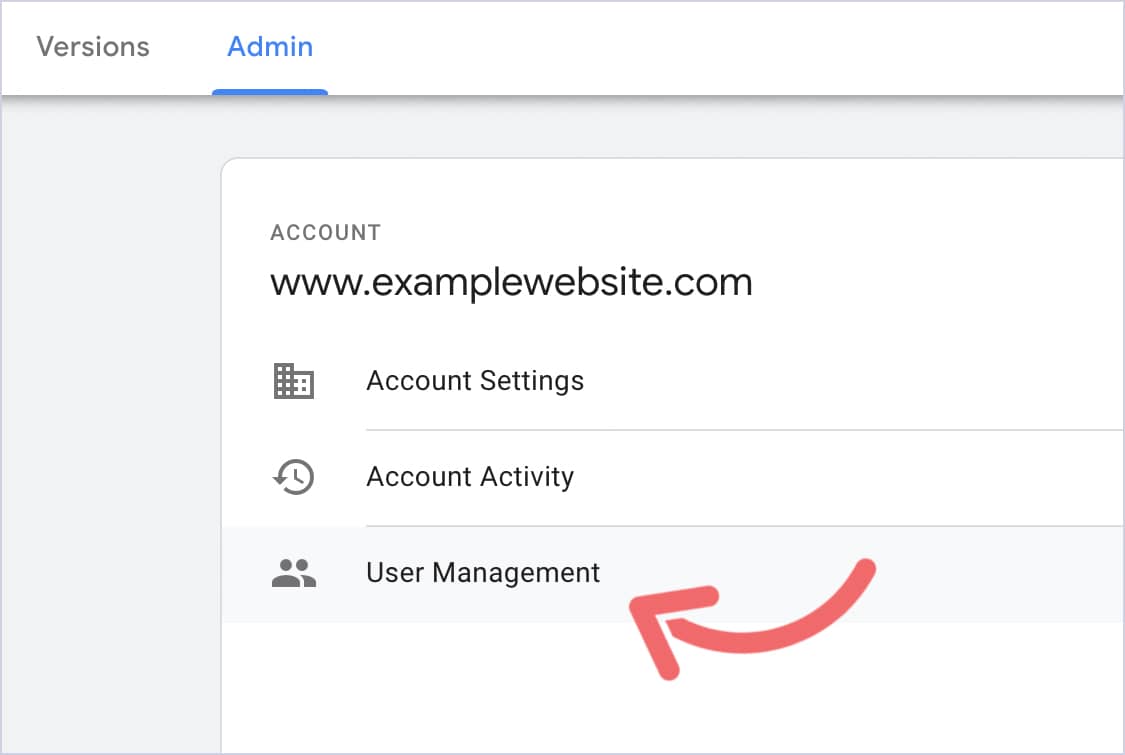Select the Admin tab
1125x755 pixels.
[x=270, y=47]
